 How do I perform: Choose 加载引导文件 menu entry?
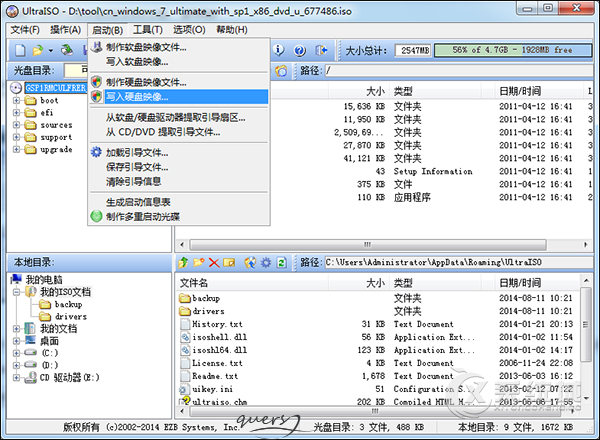[x=179, y=153]
